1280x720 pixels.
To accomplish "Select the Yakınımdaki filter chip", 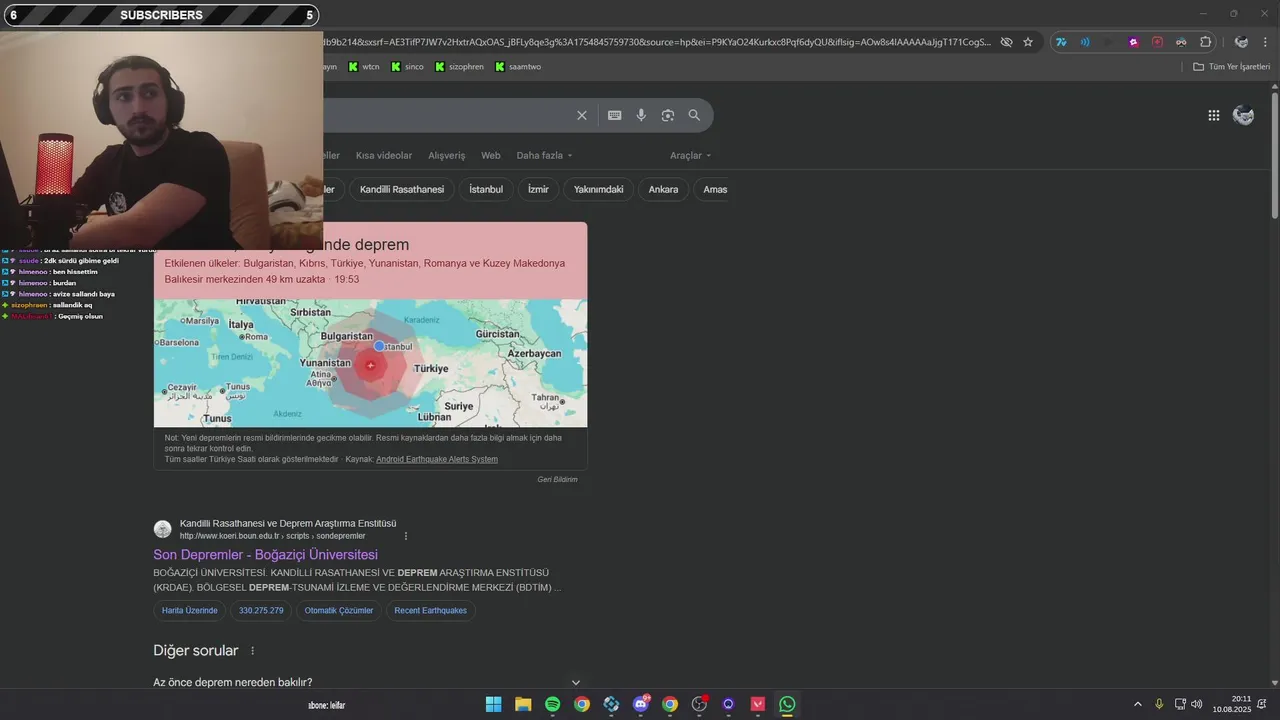I will point(599,189).
